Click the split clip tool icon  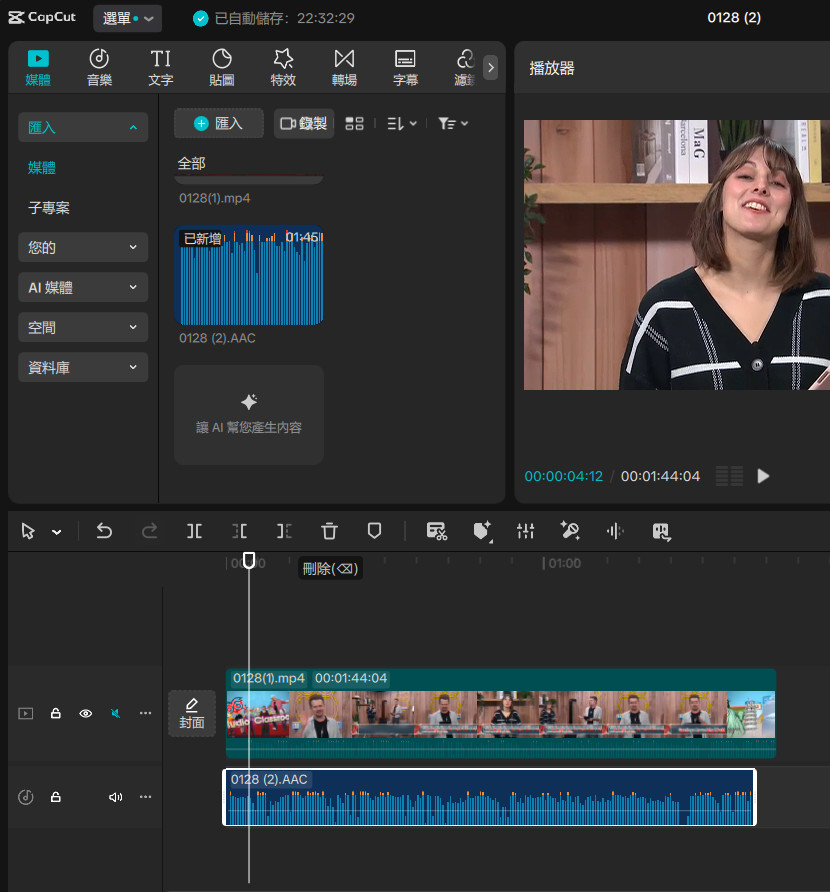194,532
